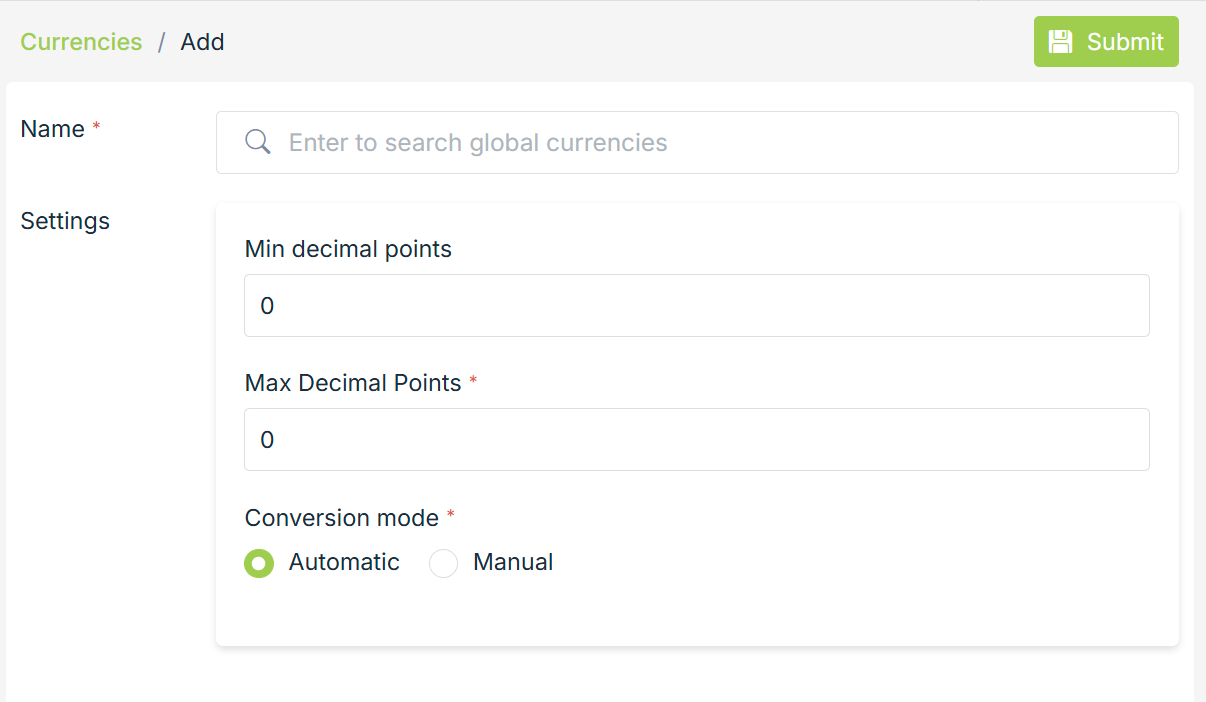Click the breadcrumb slash separator
Screen dimensions: 1206x702
(161, 42)
